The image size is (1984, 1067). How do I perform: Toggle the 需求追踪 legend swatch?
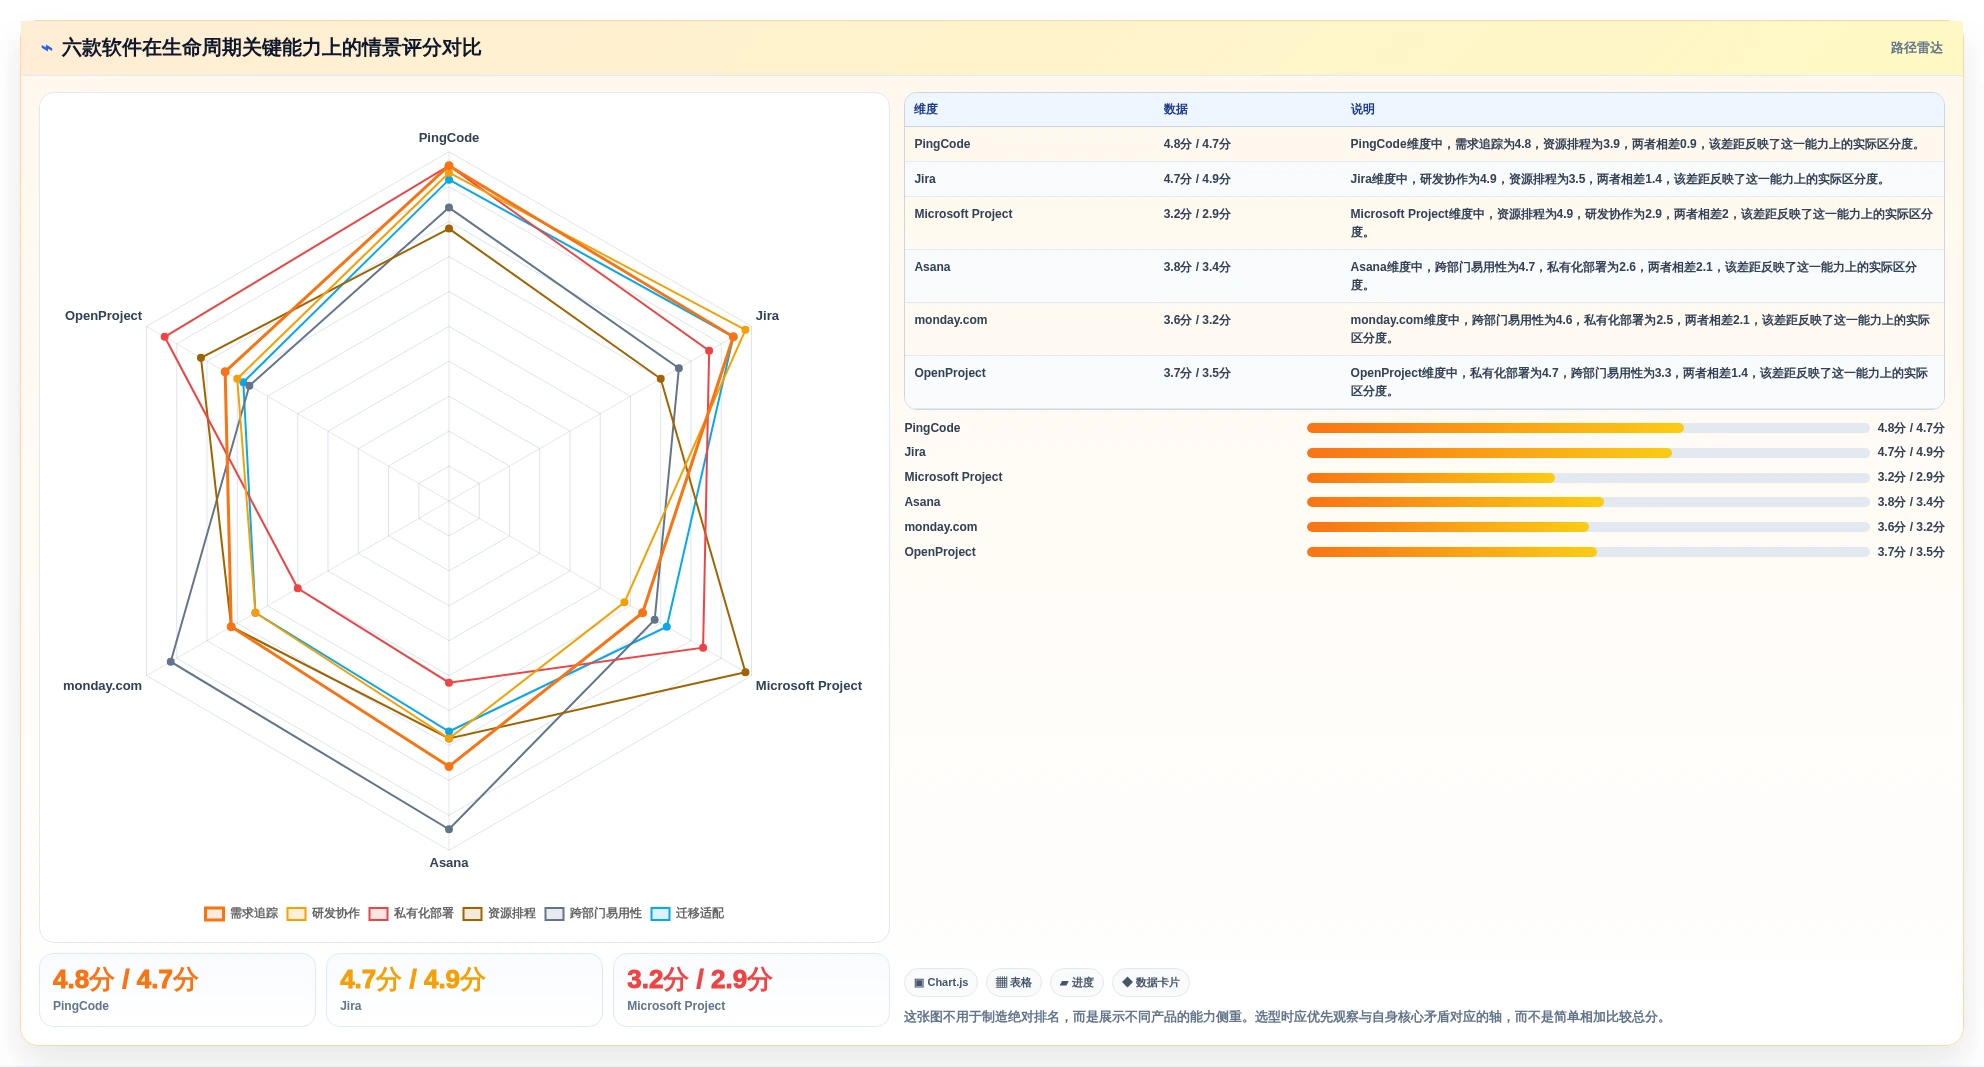214,913
